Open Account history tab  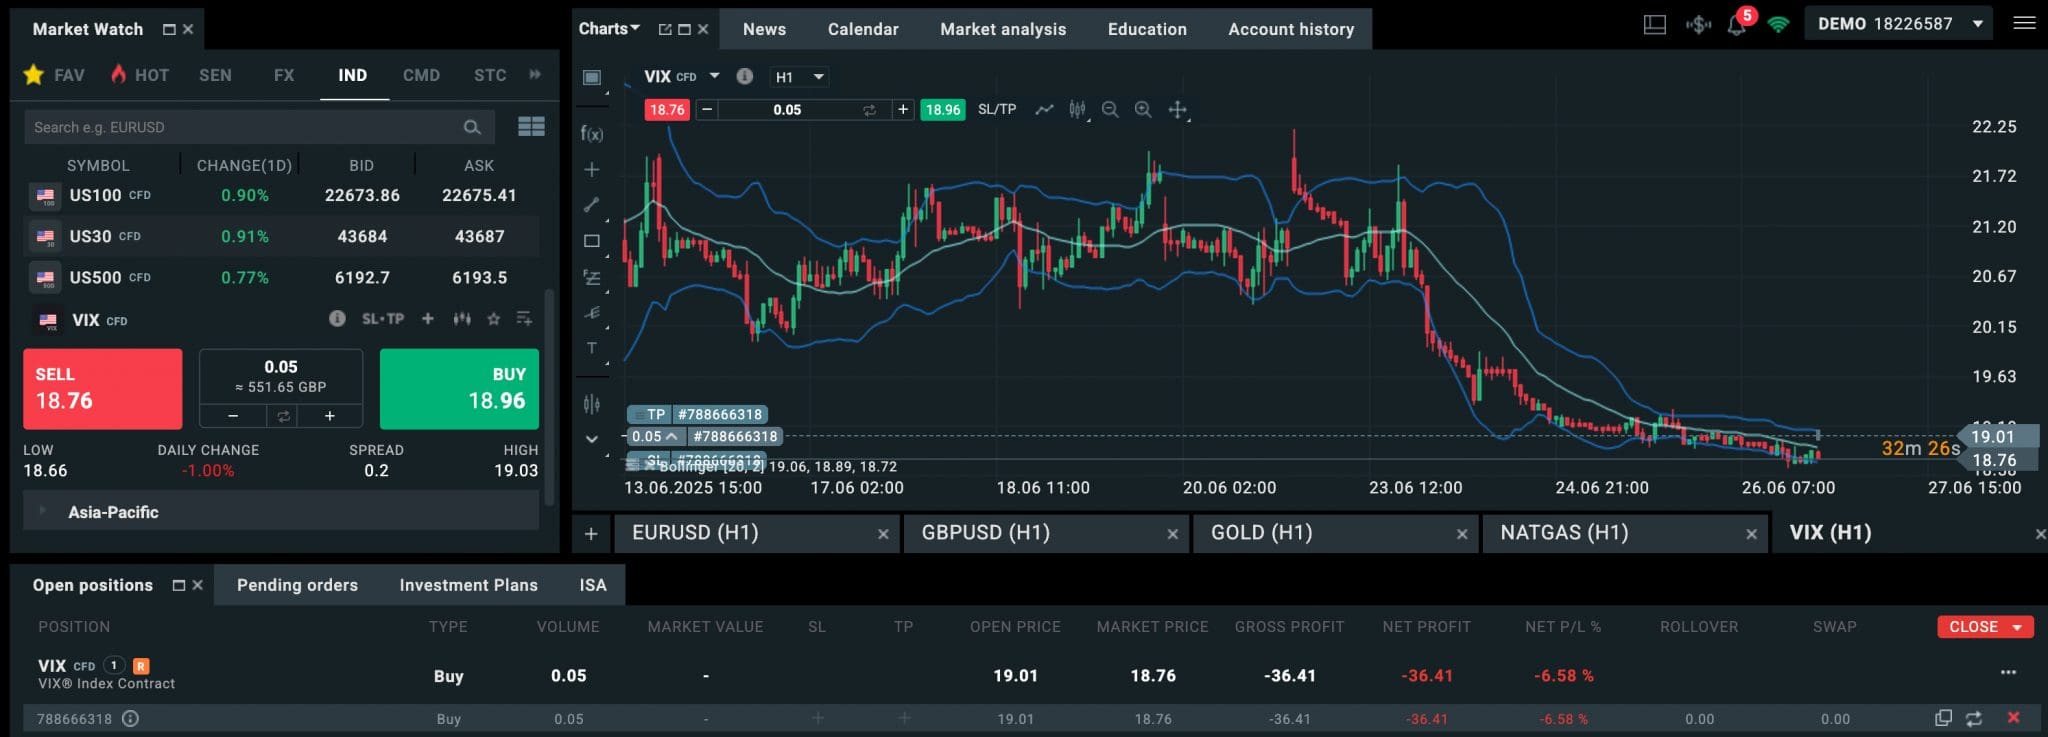coord(1291,29)
